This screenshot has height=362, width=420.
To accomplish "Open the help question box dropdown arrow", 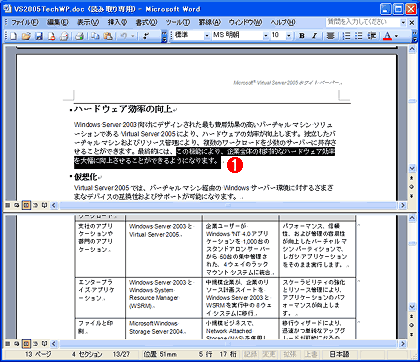I will point(403,22).
